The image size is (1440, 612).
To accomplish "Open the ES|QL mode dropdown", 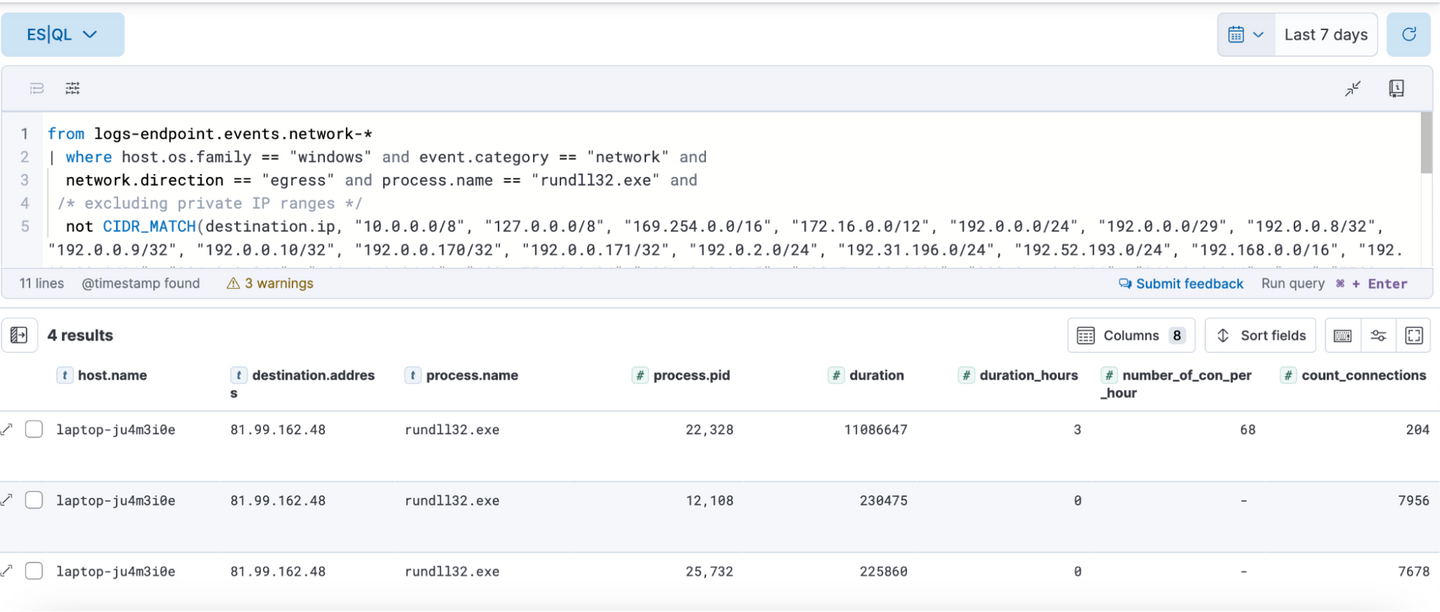I will tap(62, 35).
